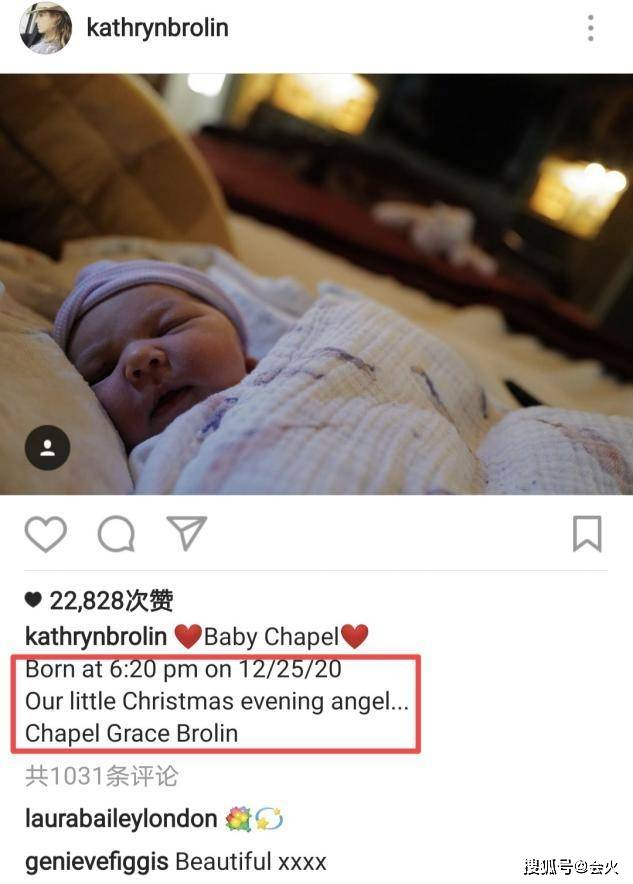Click the 'Baby Chapel' caption text
Image resolution: width=633 pixels, height=884 pixels.
[271, 637]
